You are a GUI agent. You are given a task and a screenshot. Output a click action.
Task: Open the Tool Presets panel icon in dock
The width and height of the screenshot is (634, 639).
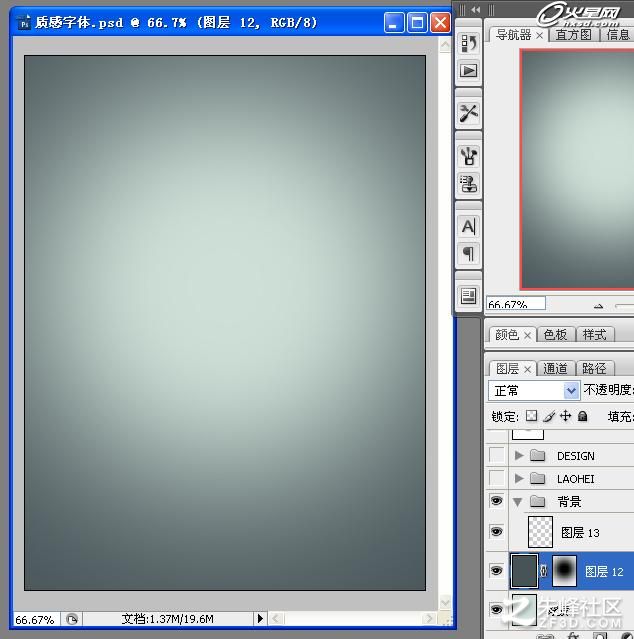coord(468,113)
